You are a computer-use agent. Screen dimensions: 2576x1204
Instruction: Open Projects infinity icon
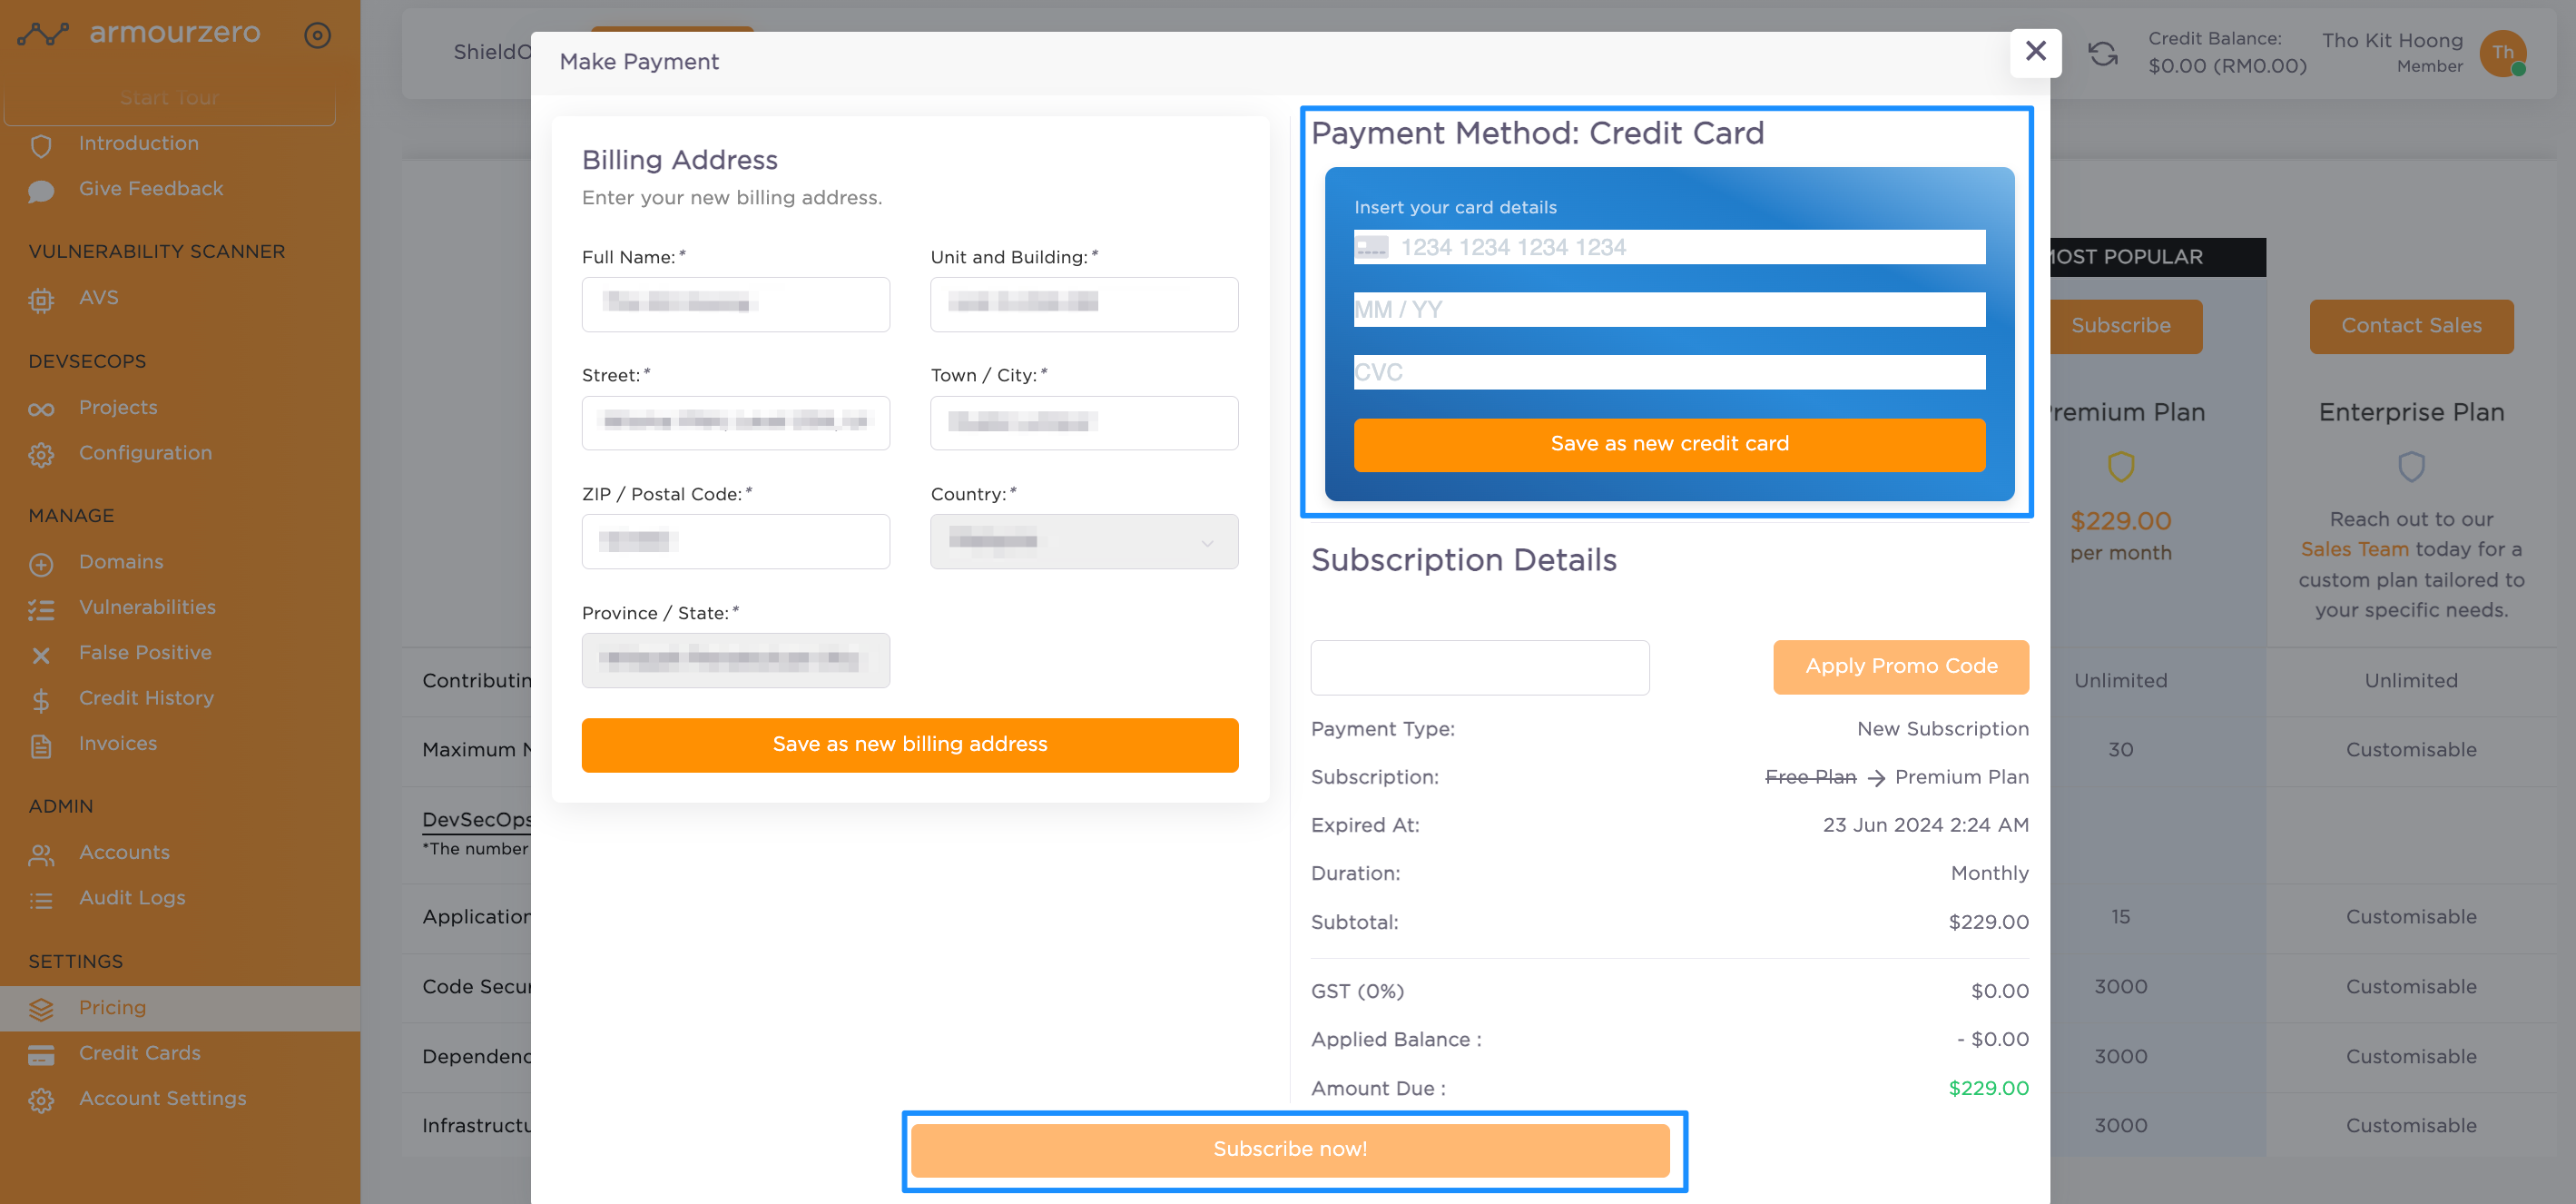click(x=41, y=409)
